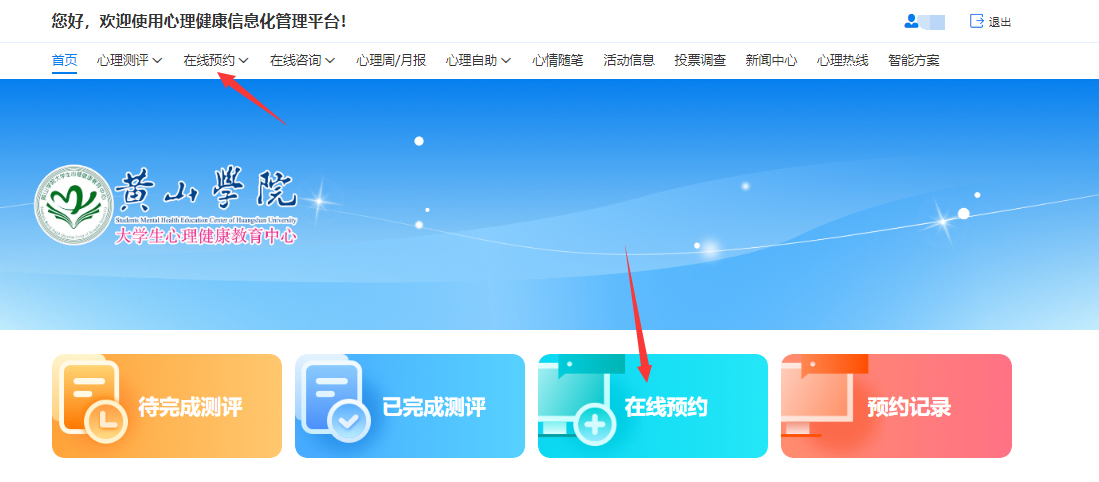Click the 待完成测评 document clock icon
1099x482 pixels.
click(x=91, y=401)
